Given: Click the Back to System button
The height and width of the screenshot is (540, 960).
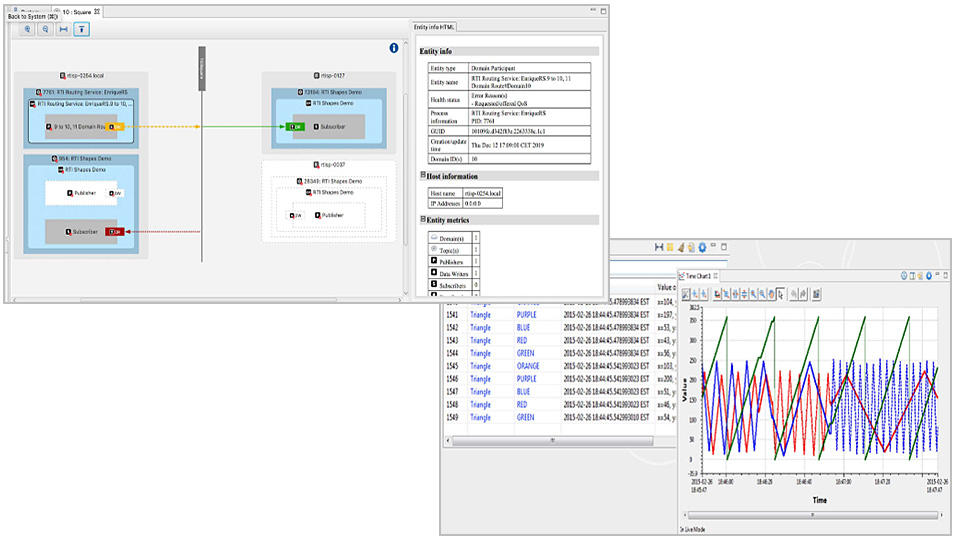Looking at the screenshot, I should click(33, 17).
